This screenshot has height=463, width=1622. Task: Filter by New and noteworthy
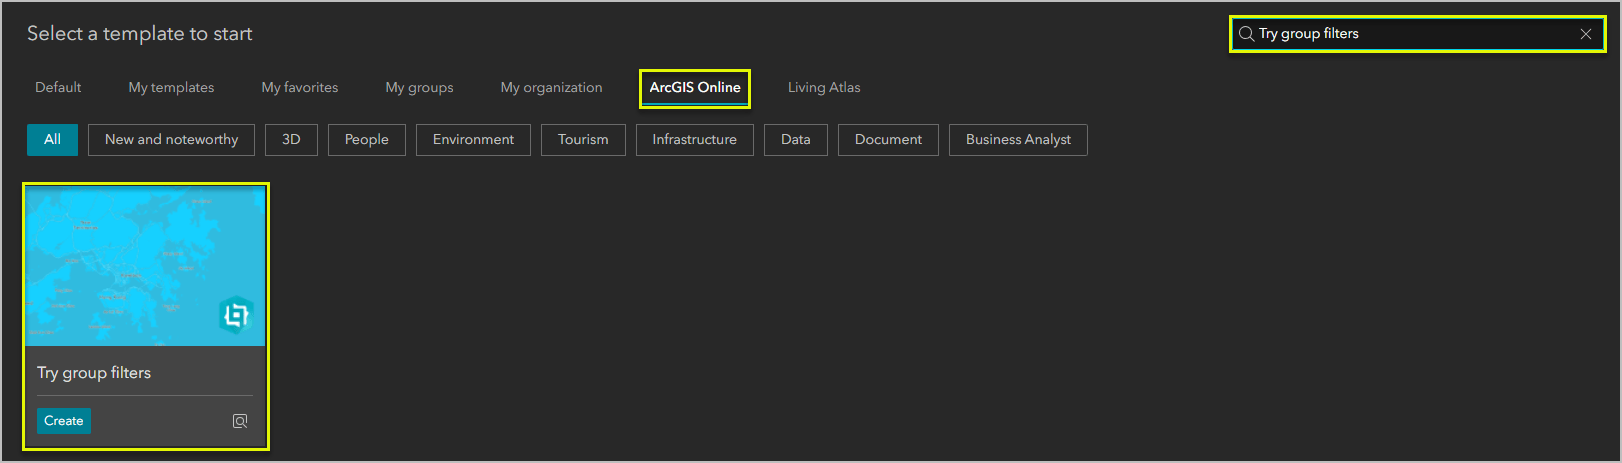[171, 140]
